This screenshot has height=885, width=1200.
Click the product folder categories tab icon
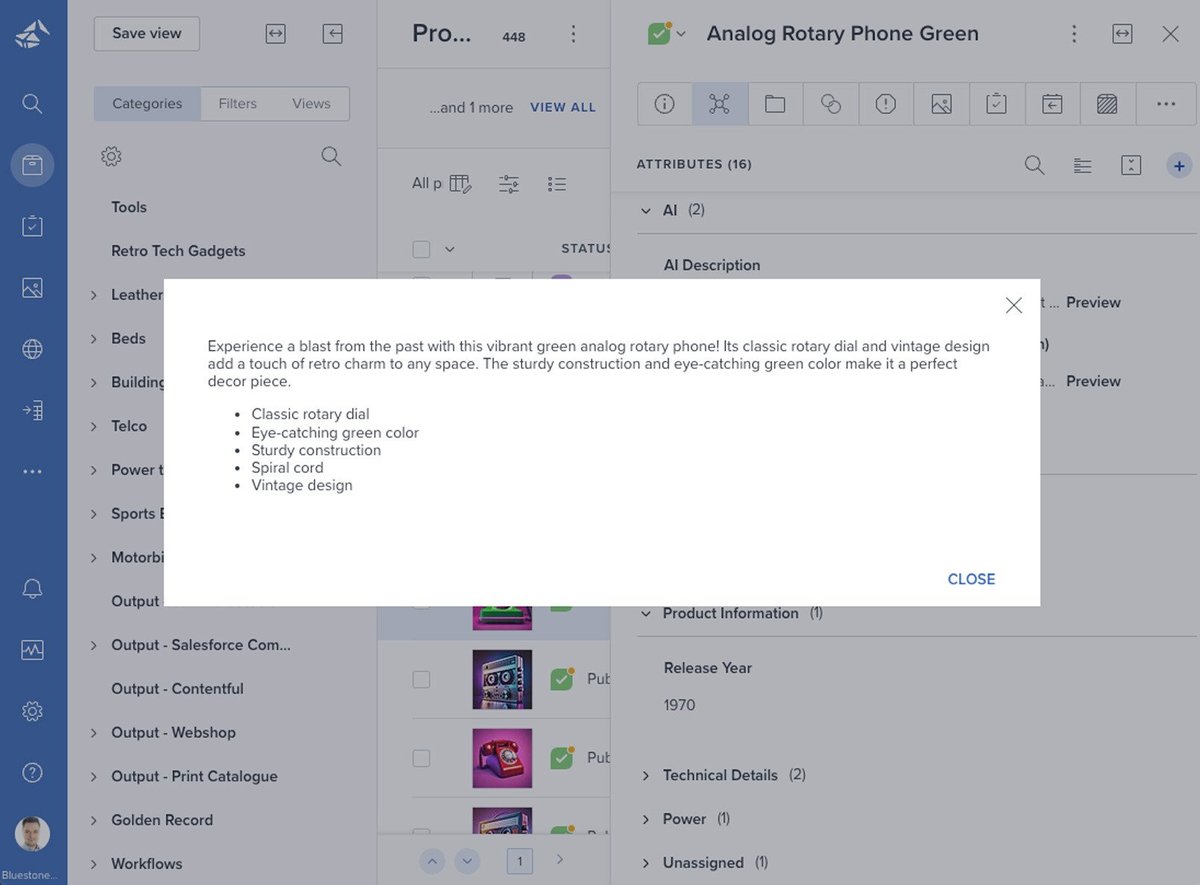(775, 104)
